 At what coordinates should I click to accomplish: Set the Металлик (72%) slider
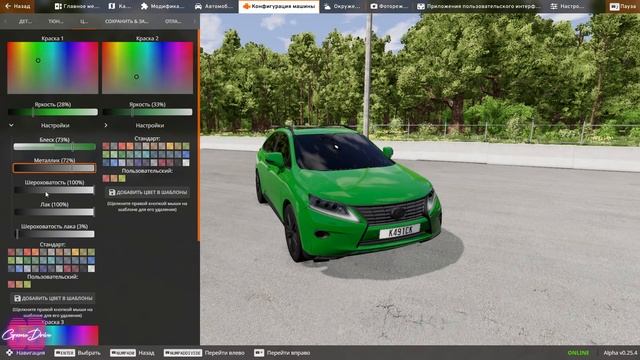tap(54, 168)
